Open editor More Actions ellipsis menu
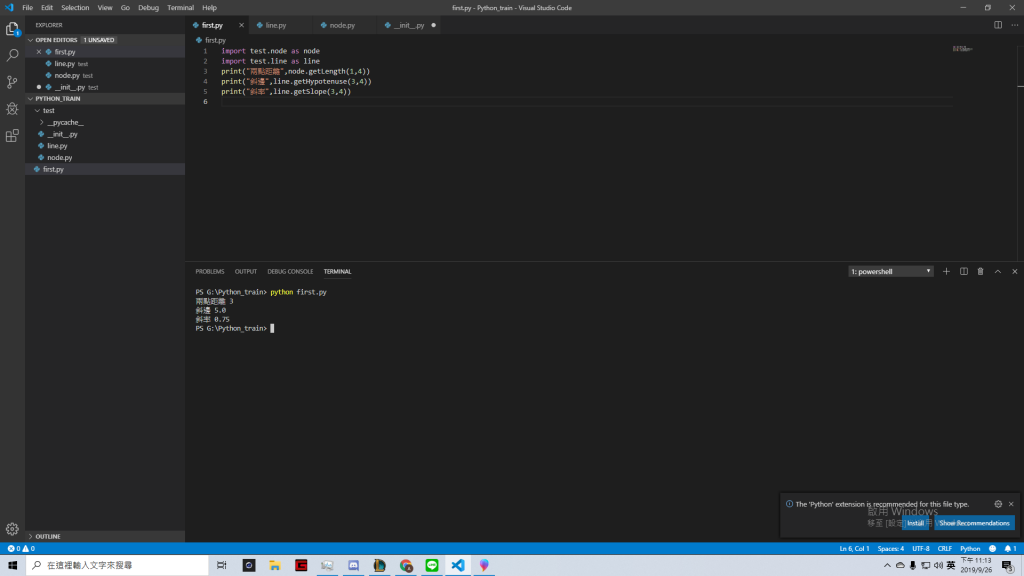The width and height of the screenshot is (1024, 576). coord(1015,25)
